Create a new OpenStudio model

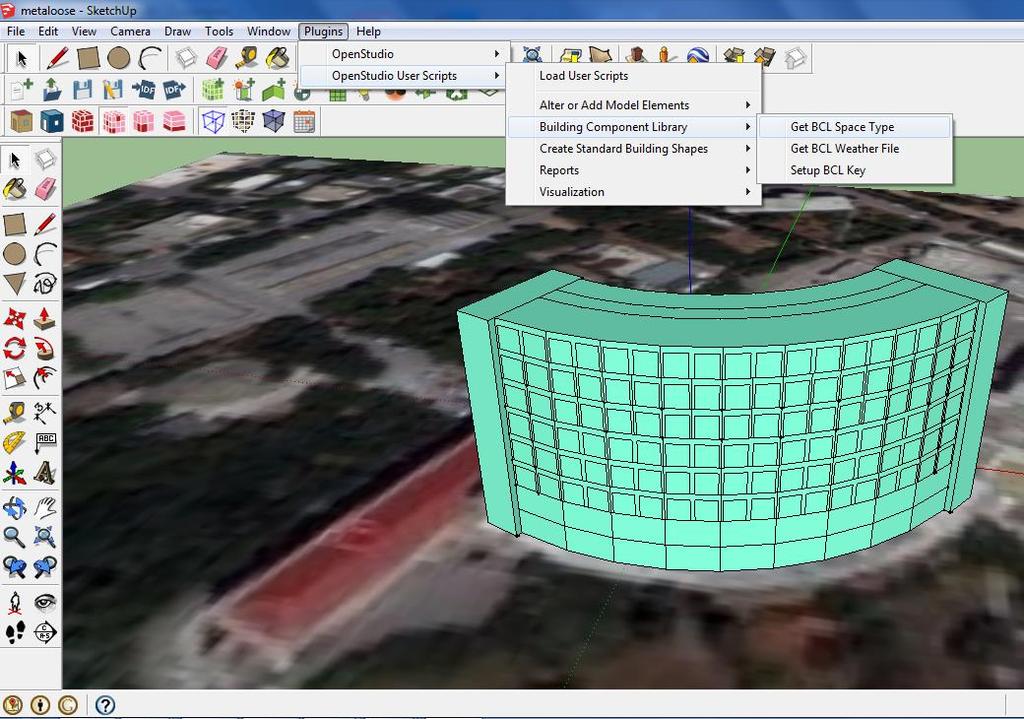22,89
